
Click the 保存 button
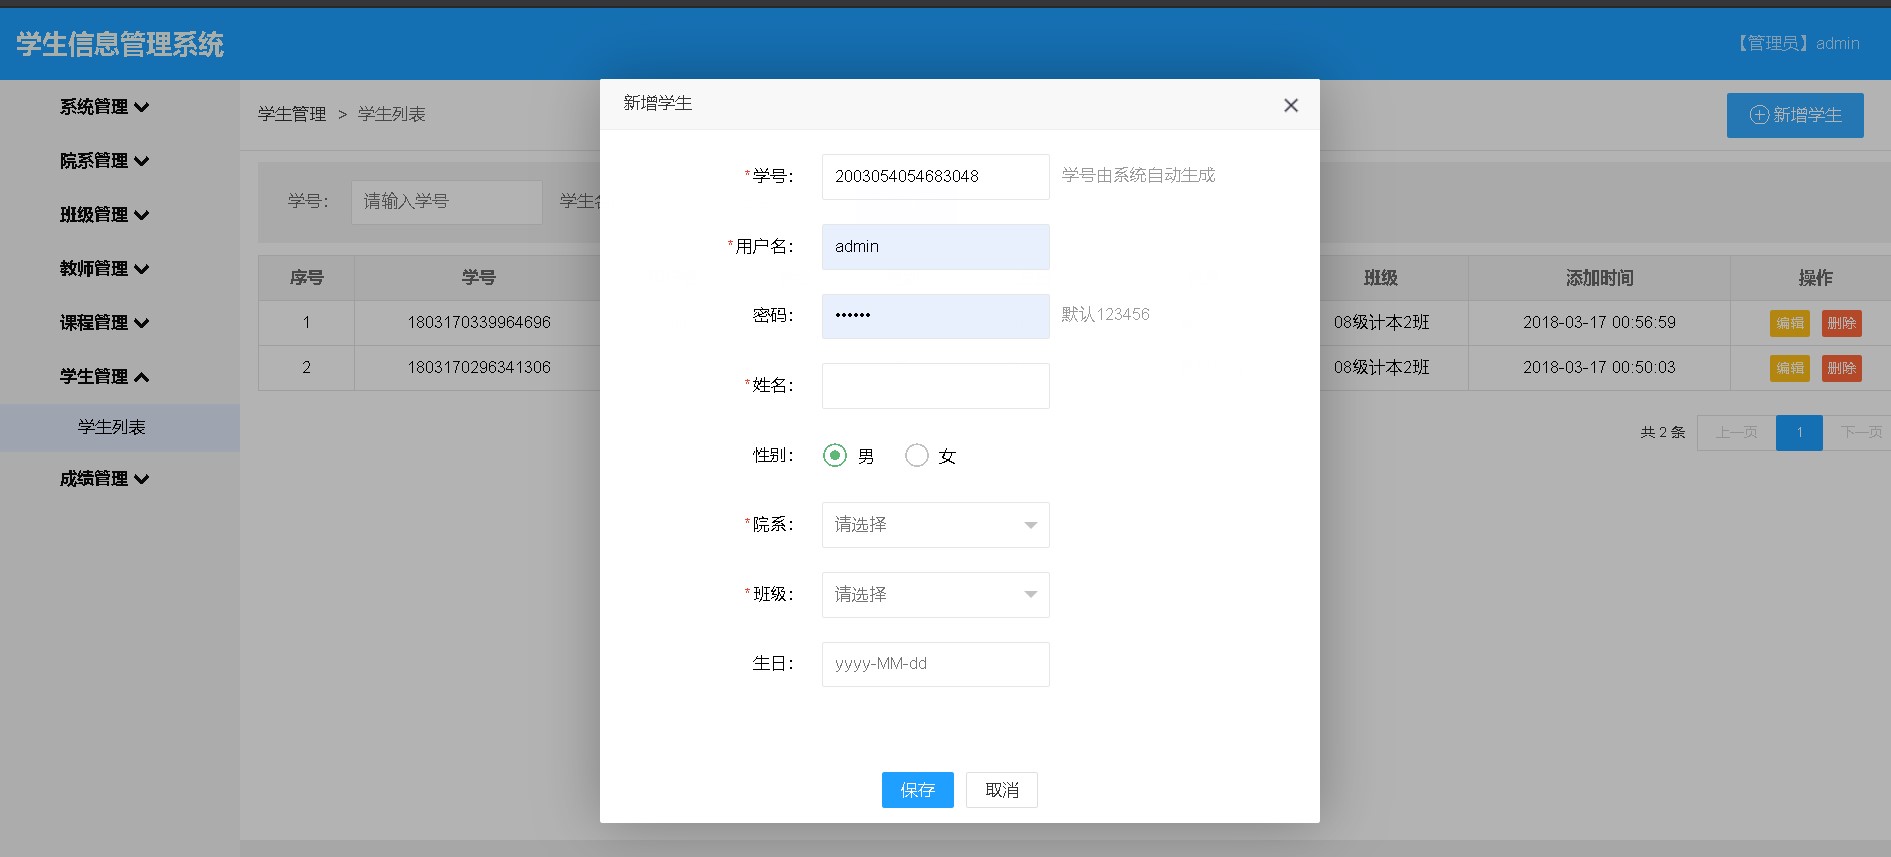[917, 790]
